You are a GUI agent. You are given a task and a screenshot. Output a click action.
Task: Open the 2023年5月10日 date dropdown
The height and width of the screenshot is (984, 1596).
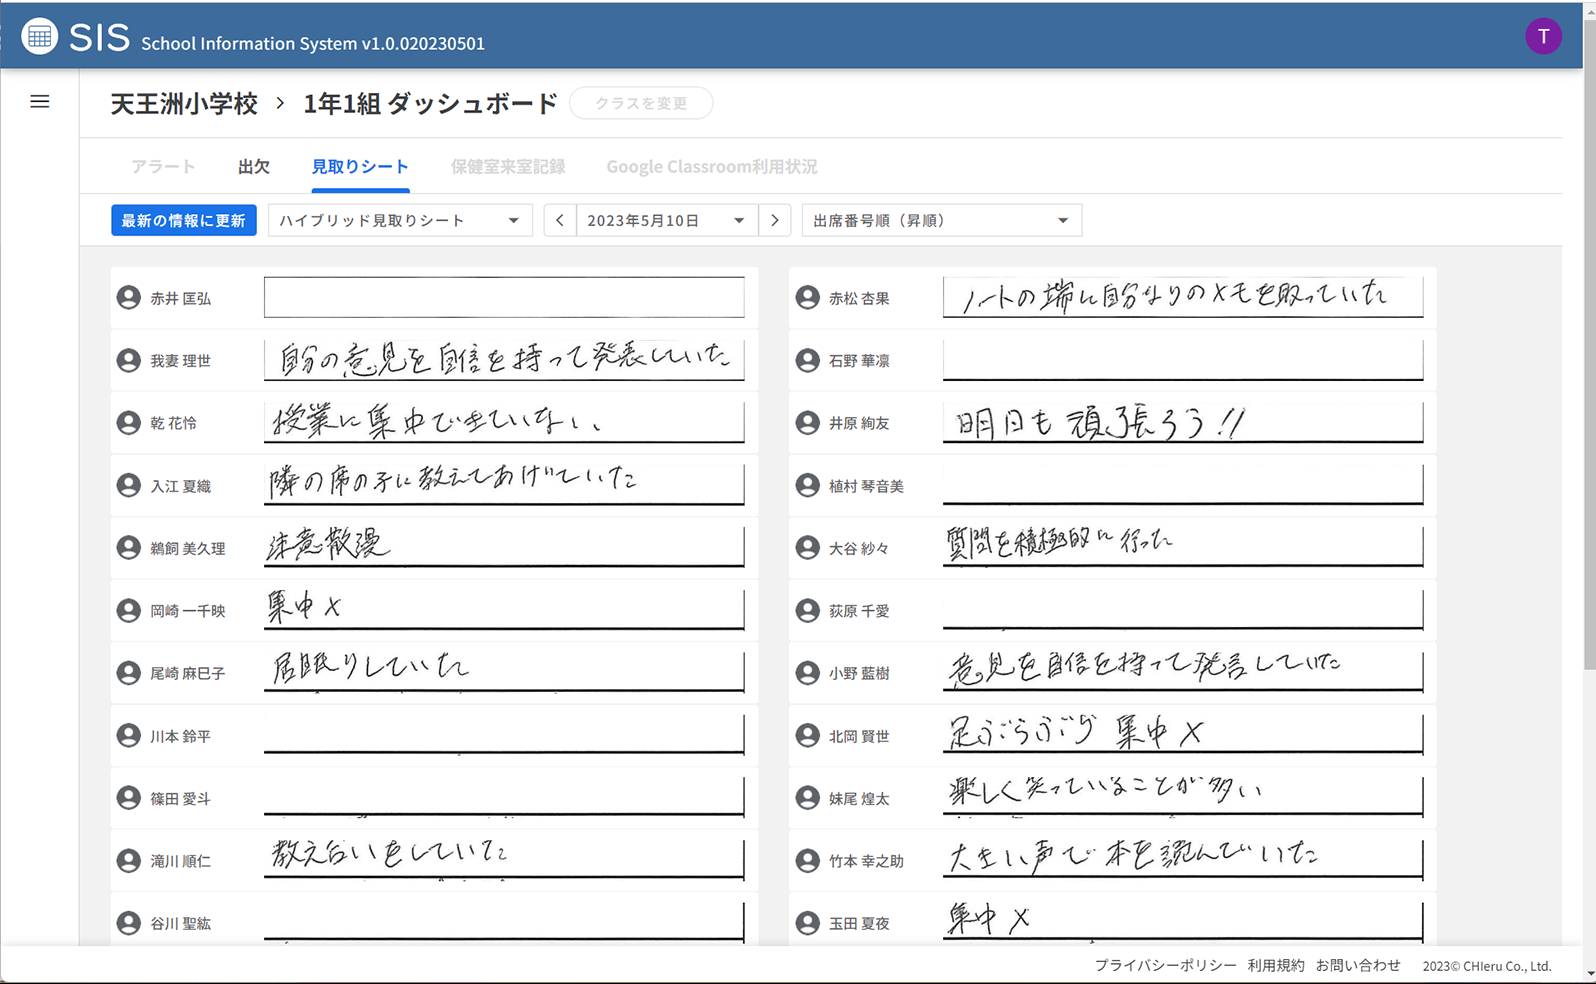[x=667, y=220]
